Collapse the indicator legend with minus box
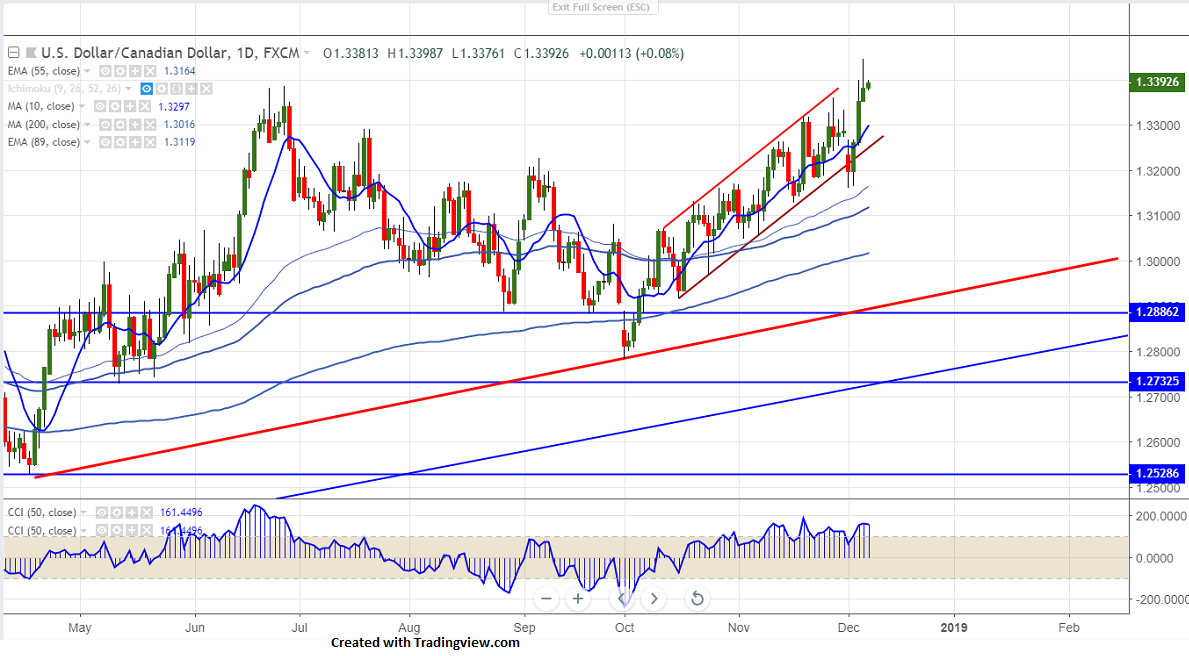1189x656 pixels. pyautogui.click(x=14, y=52)
